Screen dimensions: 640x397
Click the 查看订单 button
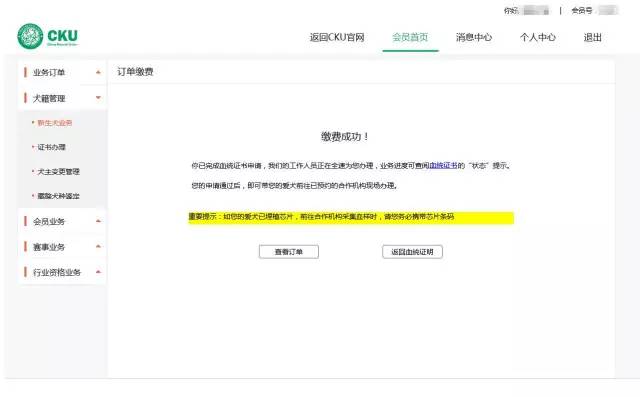289,252
